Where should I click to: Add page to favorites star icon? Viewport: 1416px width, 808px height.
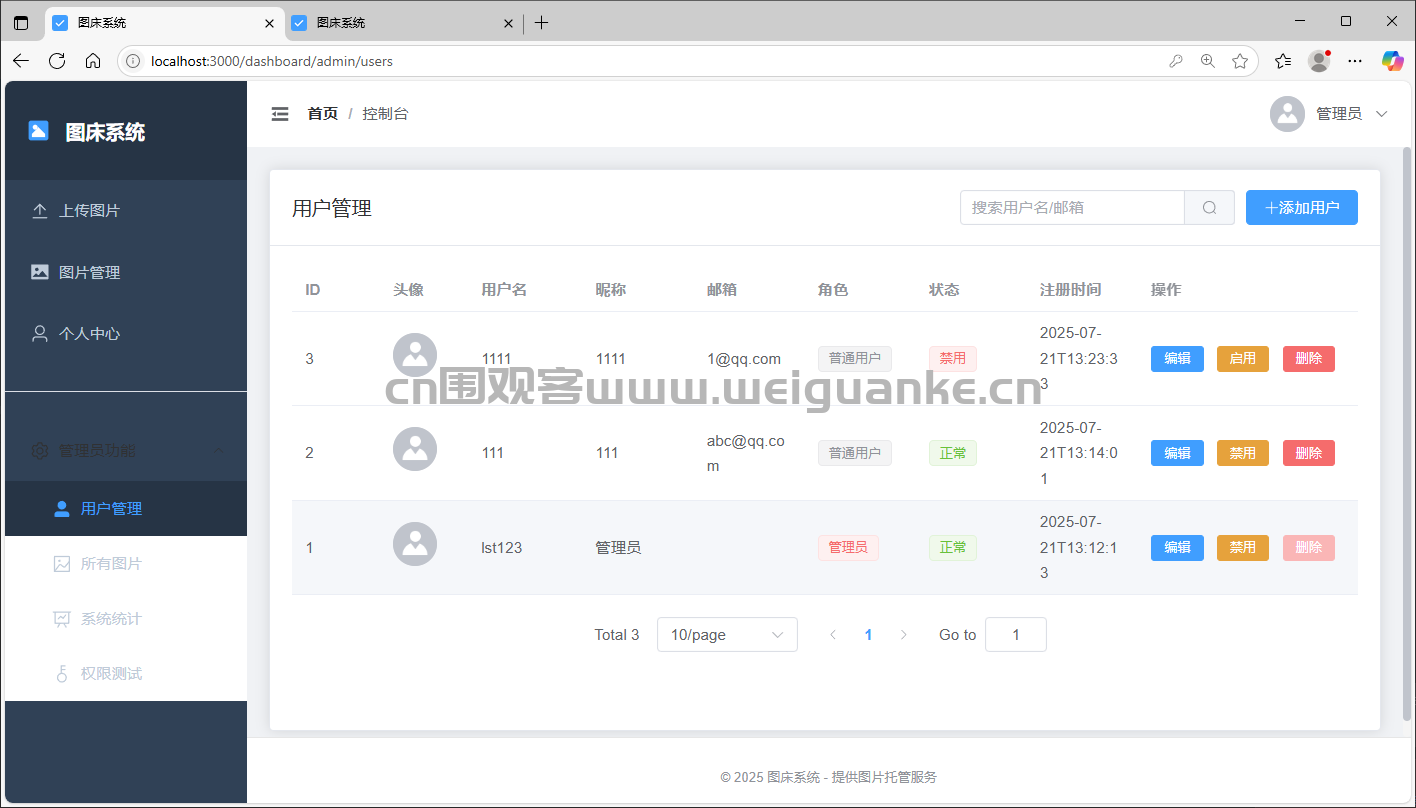click(x=1240, y=61)
